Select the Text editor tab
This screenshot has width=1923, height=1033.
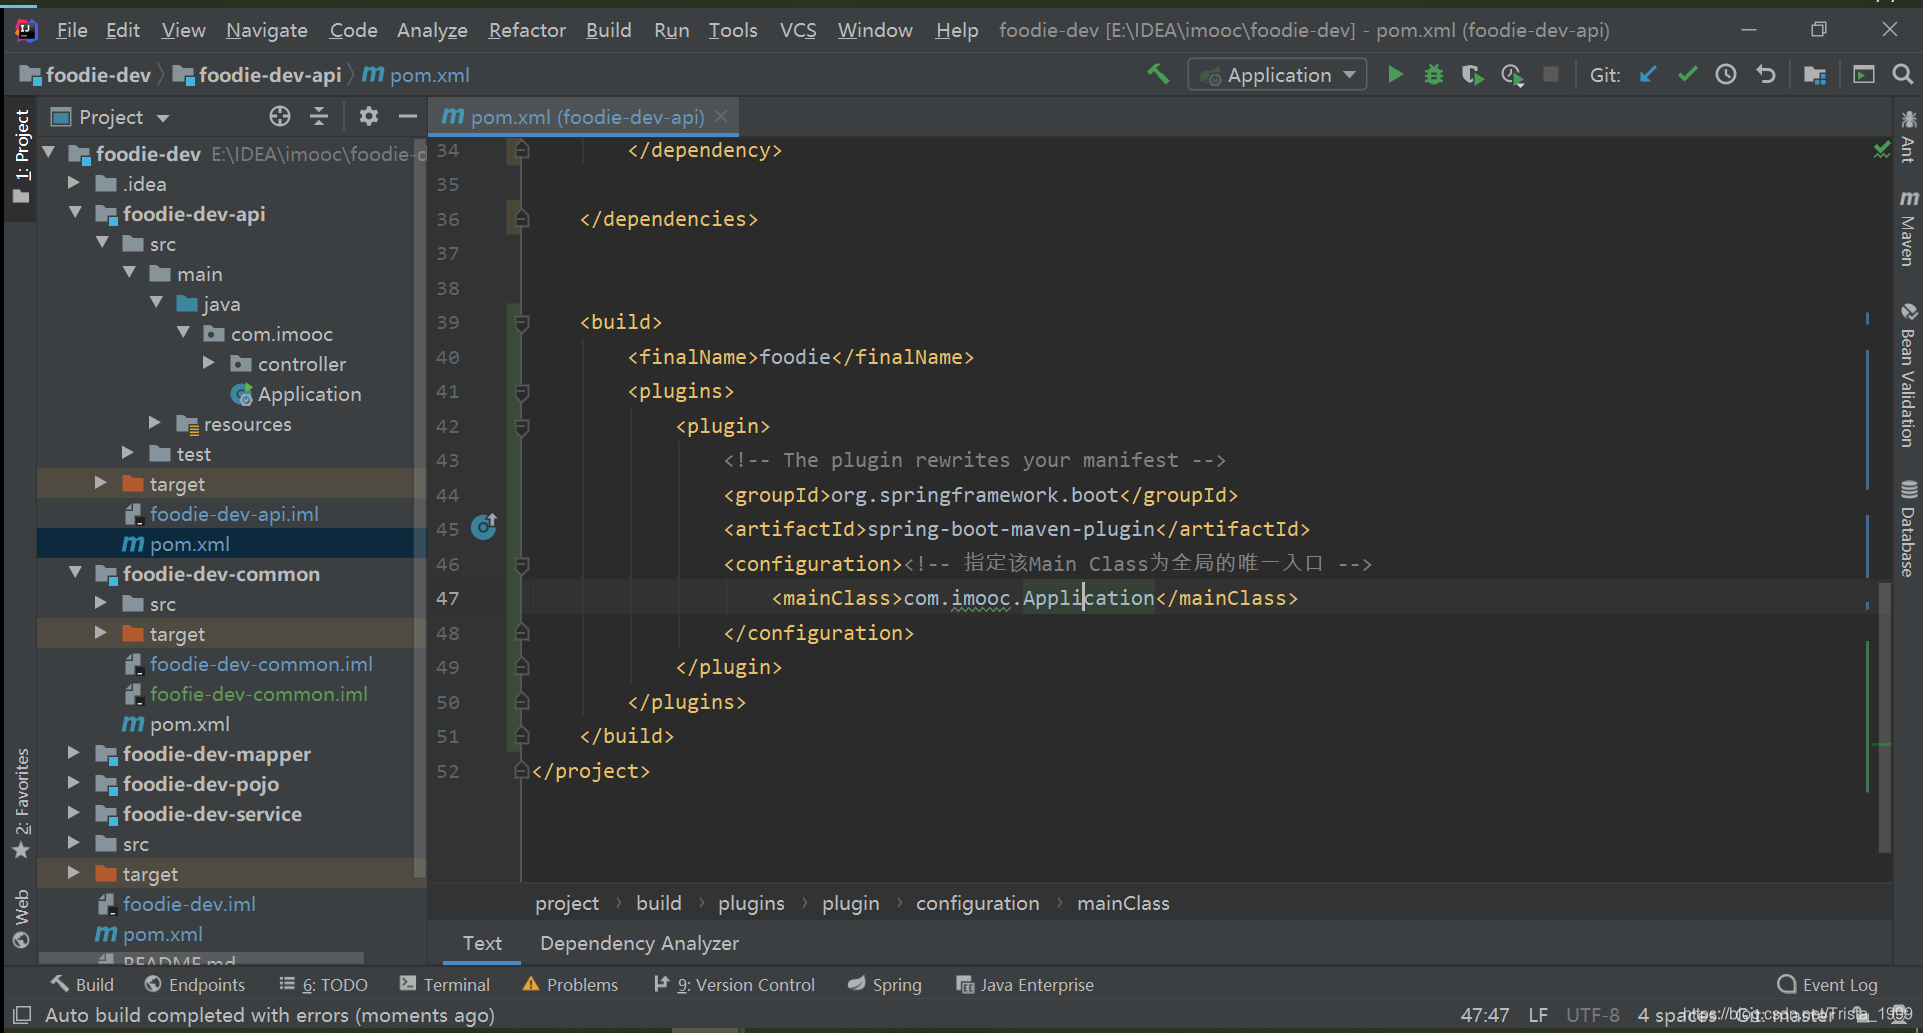[482, 943]
